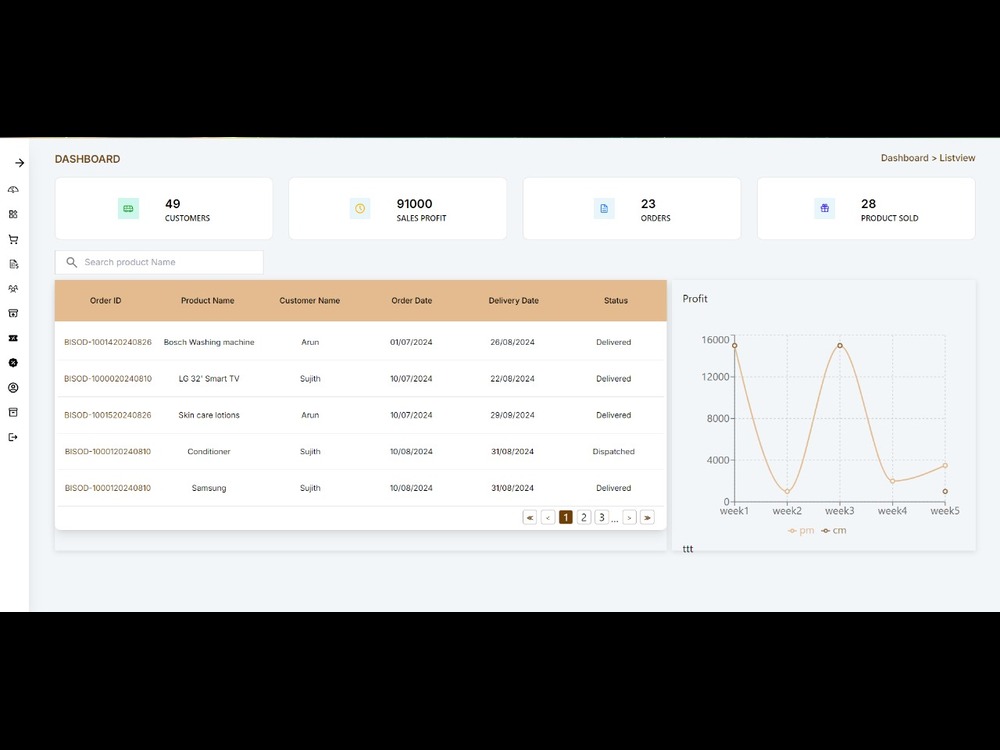Open order BISOD-1000020240810
The height and width of the screenshot is (750, 1000).
tap(108, 379)
